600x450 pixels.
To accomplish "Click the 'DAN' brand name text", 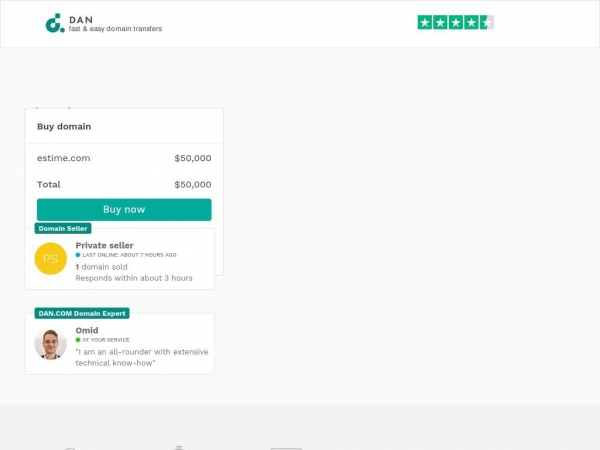I will point(81,20).
